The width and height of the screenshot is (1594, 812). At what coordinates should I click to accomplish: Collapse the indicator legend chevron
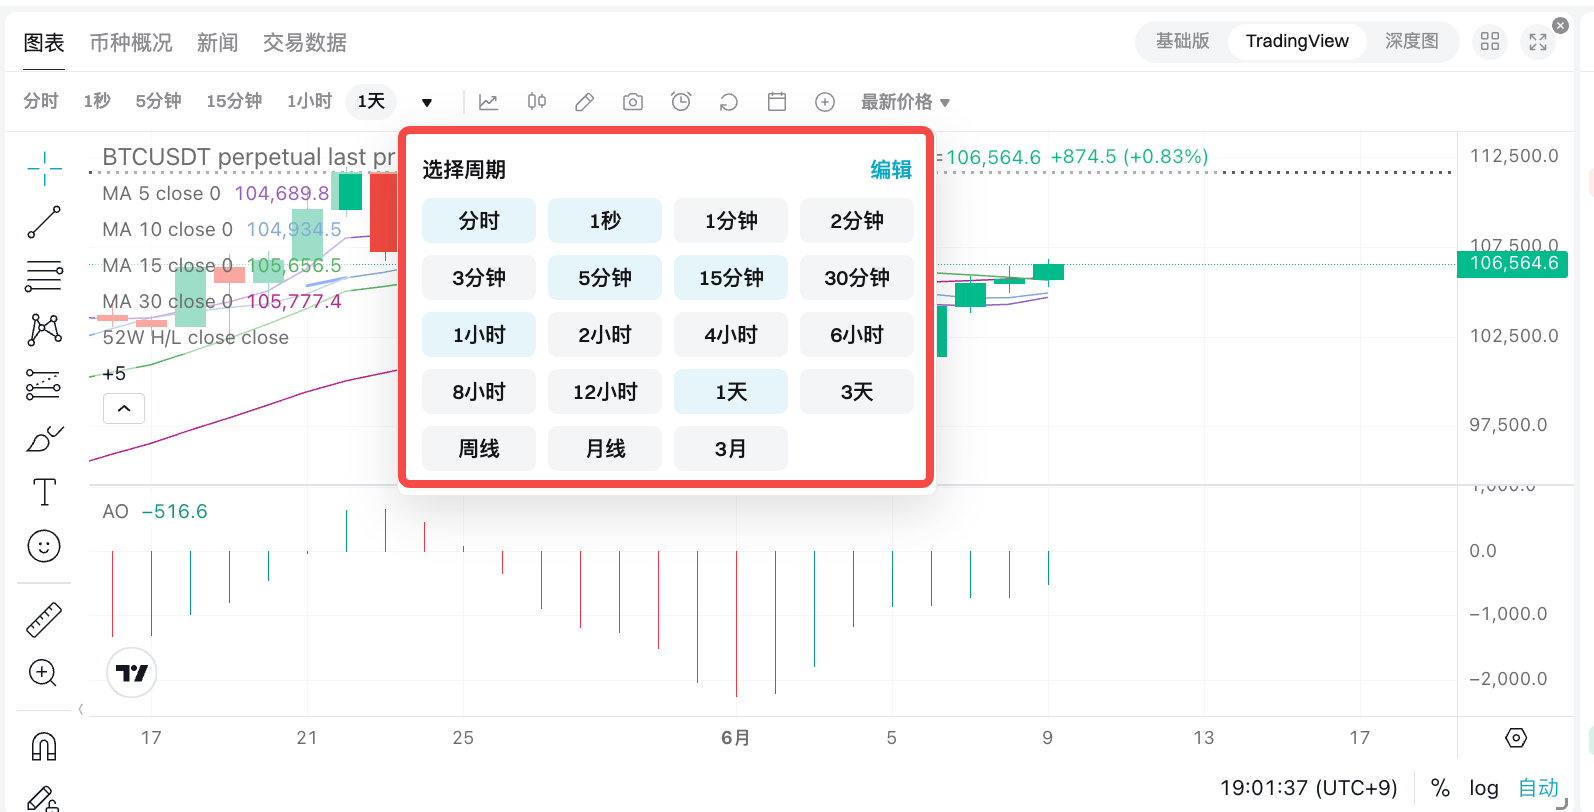(x=124, y=408)
